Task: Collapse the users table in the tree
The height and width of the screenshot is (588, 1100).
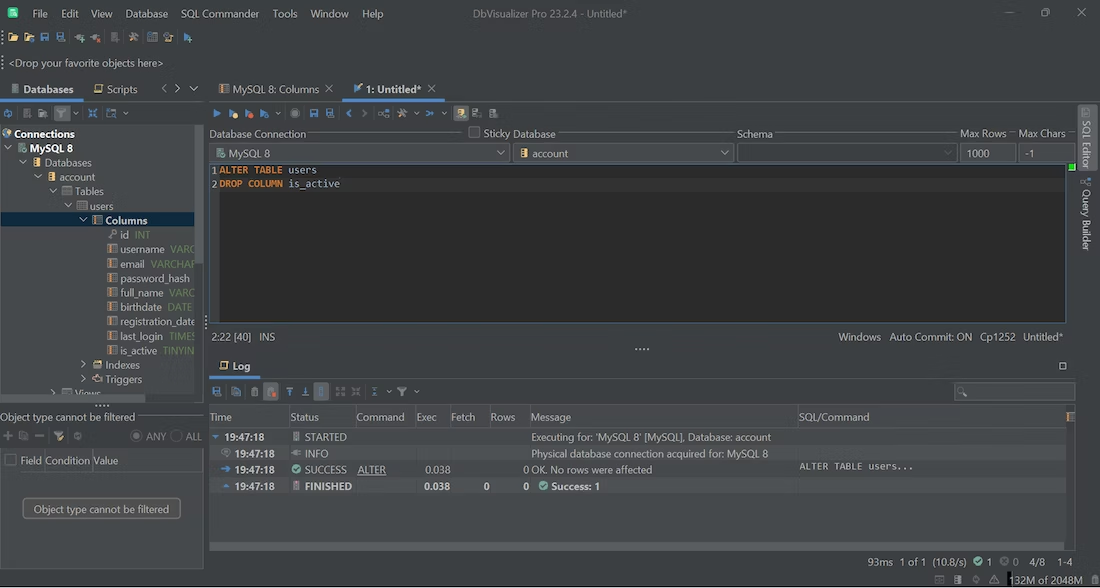Action: [x=68, y=205]
